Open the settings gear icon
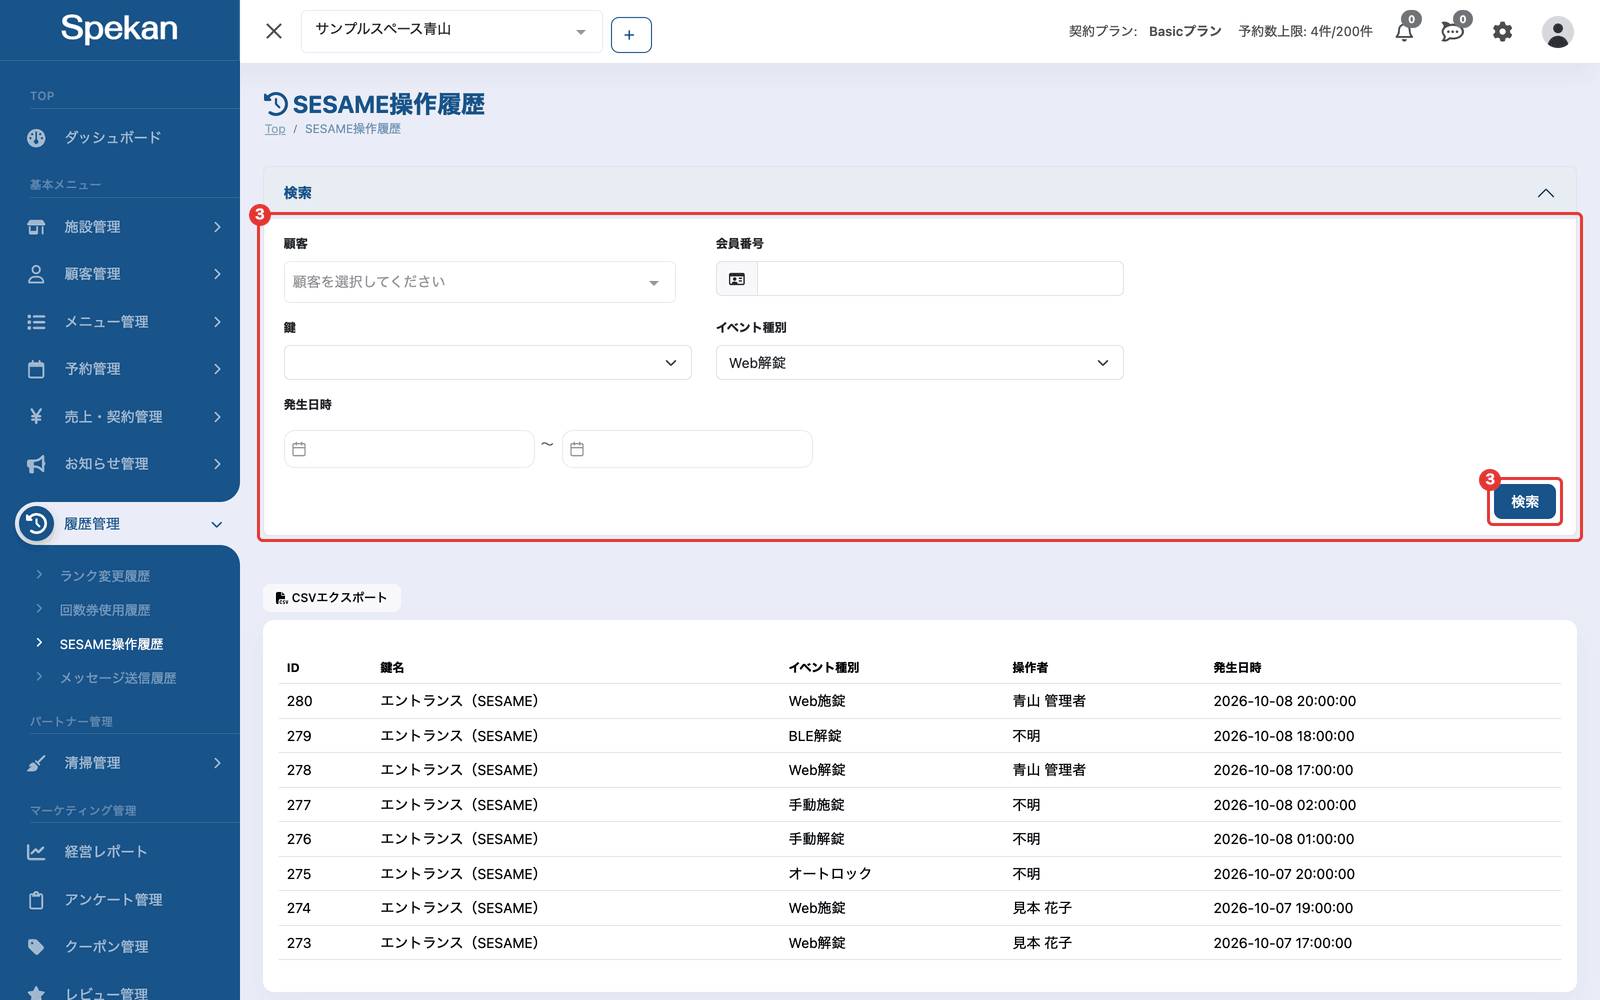1600x1000 pixels. (x=1502, y=32)
